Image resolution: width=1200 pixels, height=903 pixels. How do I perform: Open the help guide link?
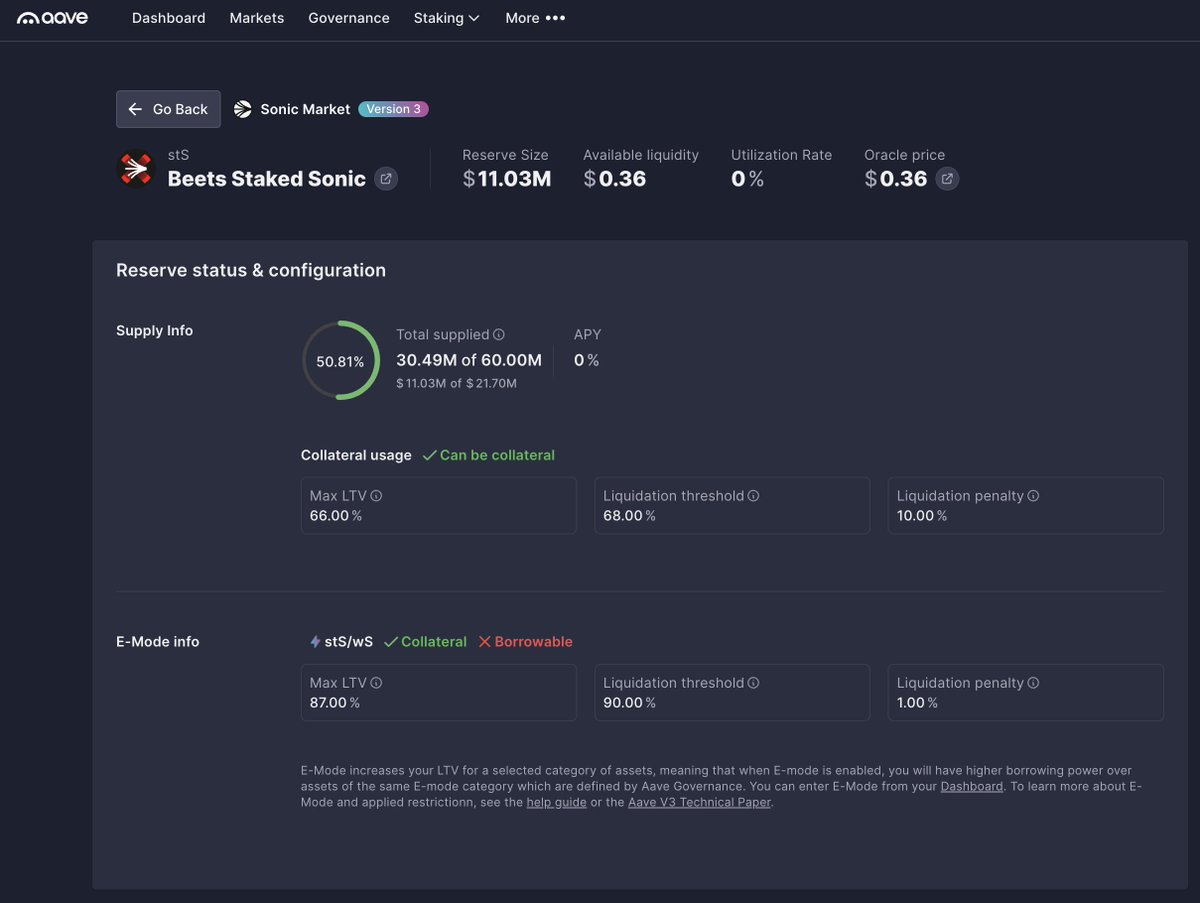pyautogui.click(x=557, y=802)
